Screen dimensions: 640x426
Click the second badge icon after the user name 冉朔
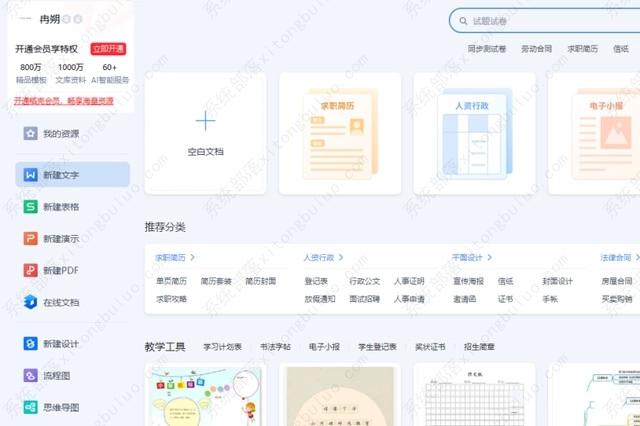click(78, 19)
